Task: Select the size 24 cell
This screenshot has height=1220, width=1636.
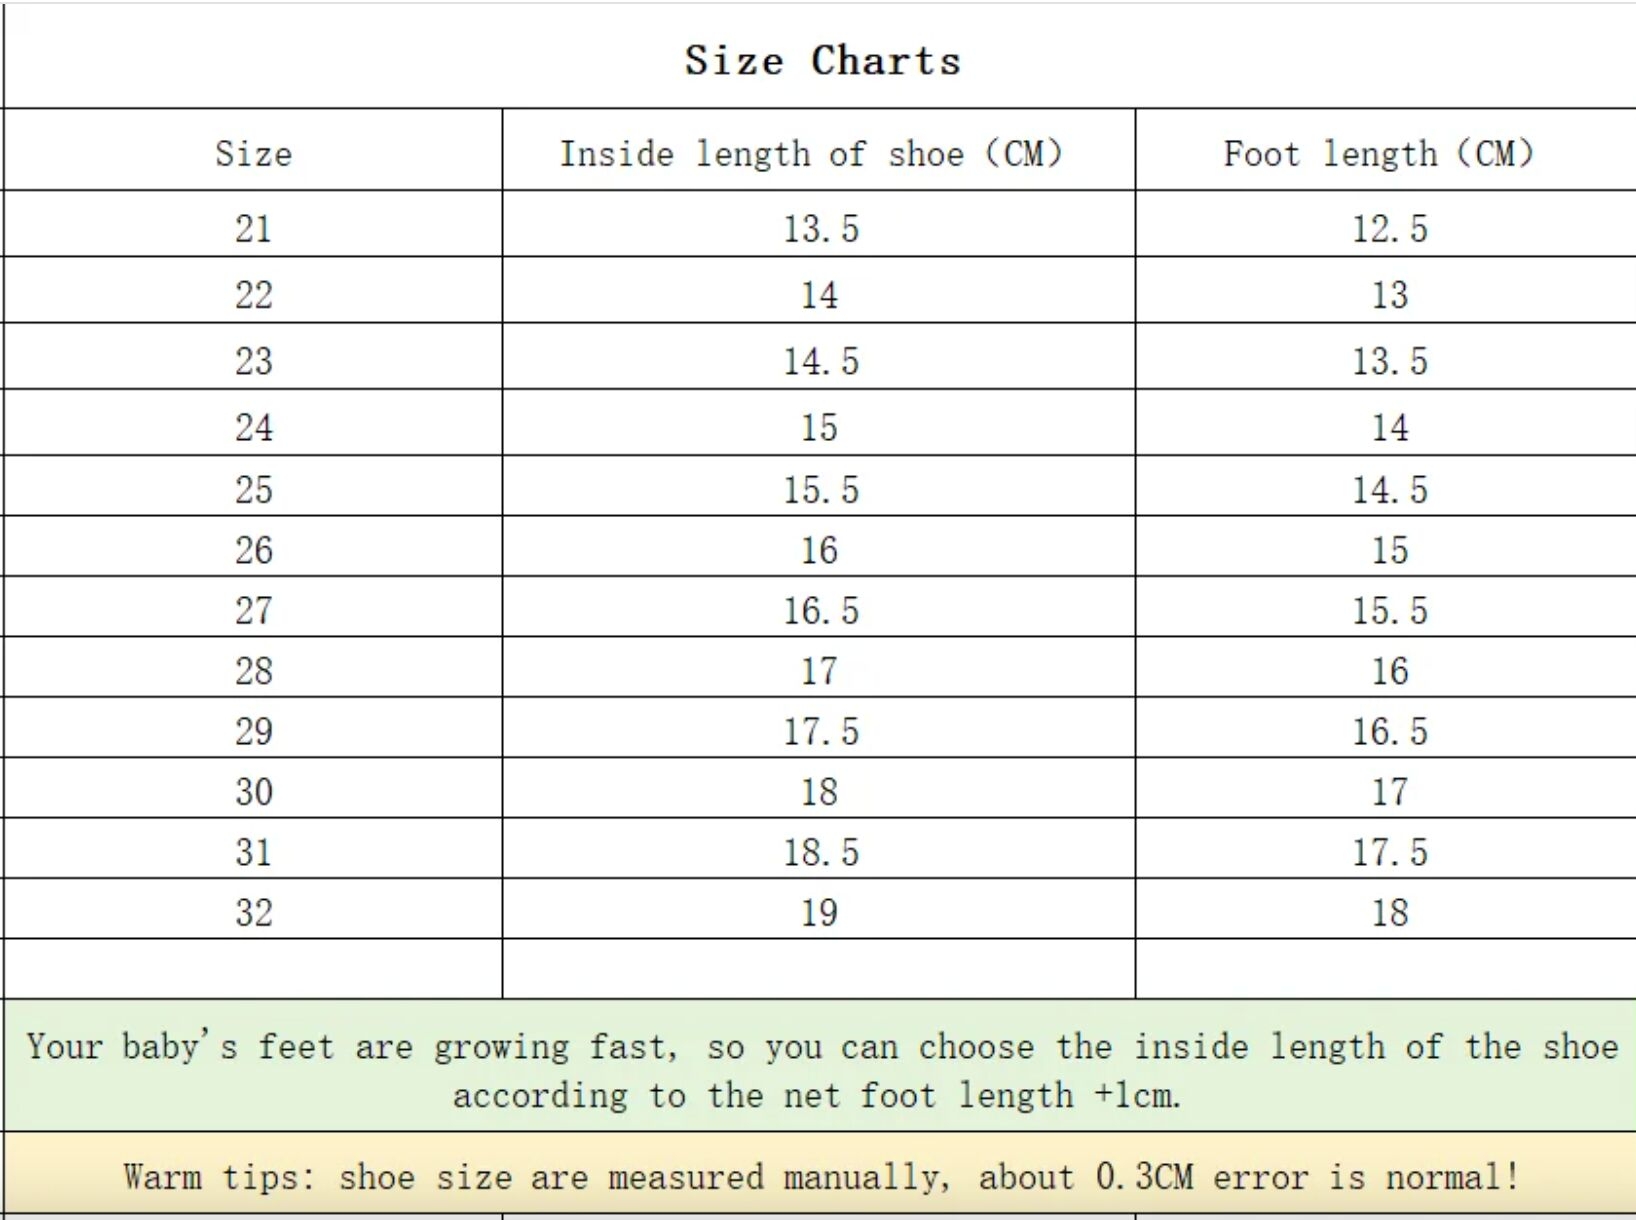Action: point(253,427)
